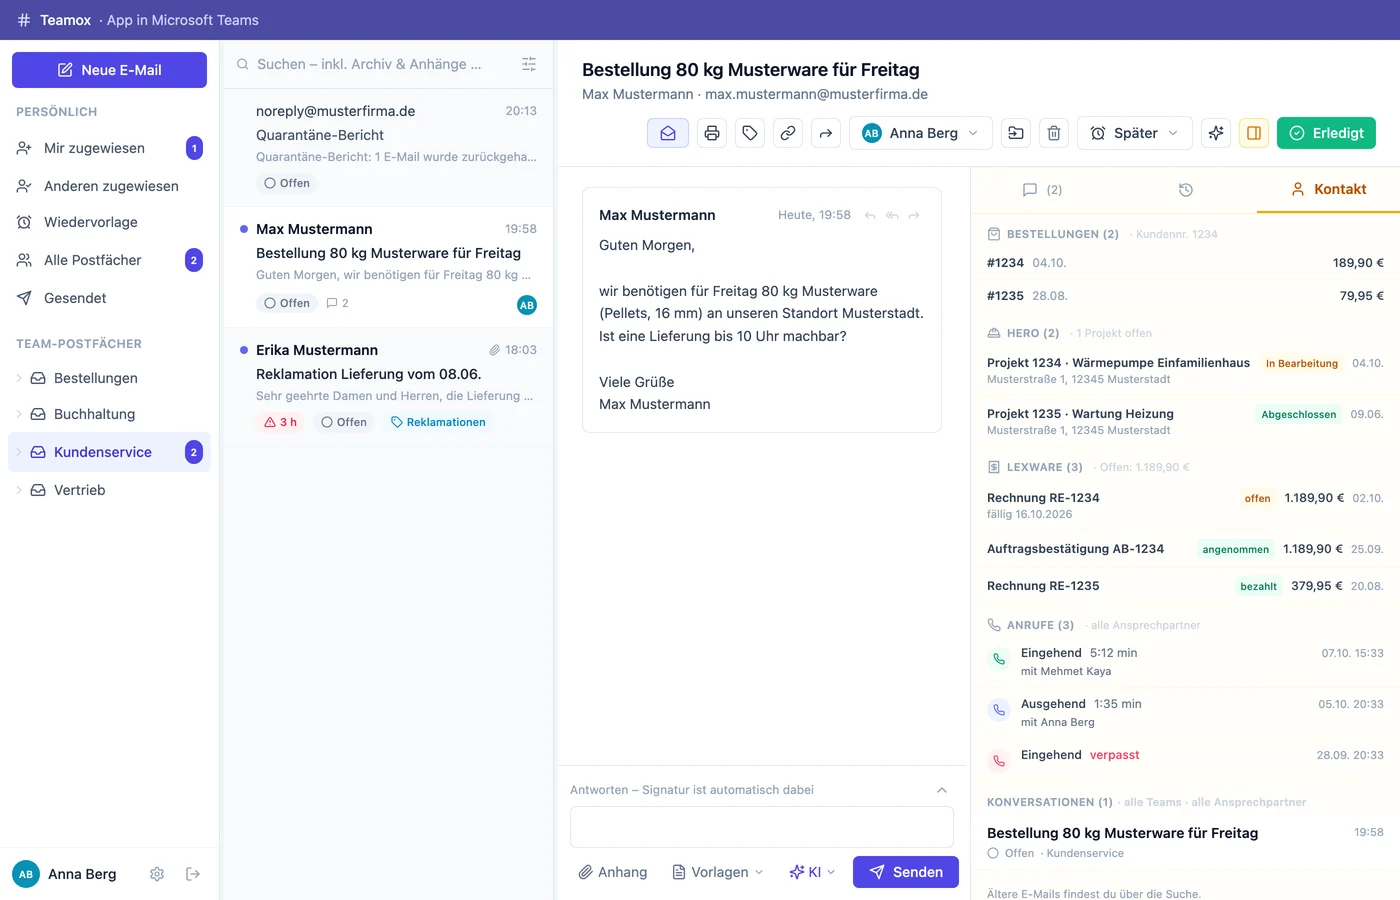Expand the Buchhaltung mailbox tree arrow

19,414
